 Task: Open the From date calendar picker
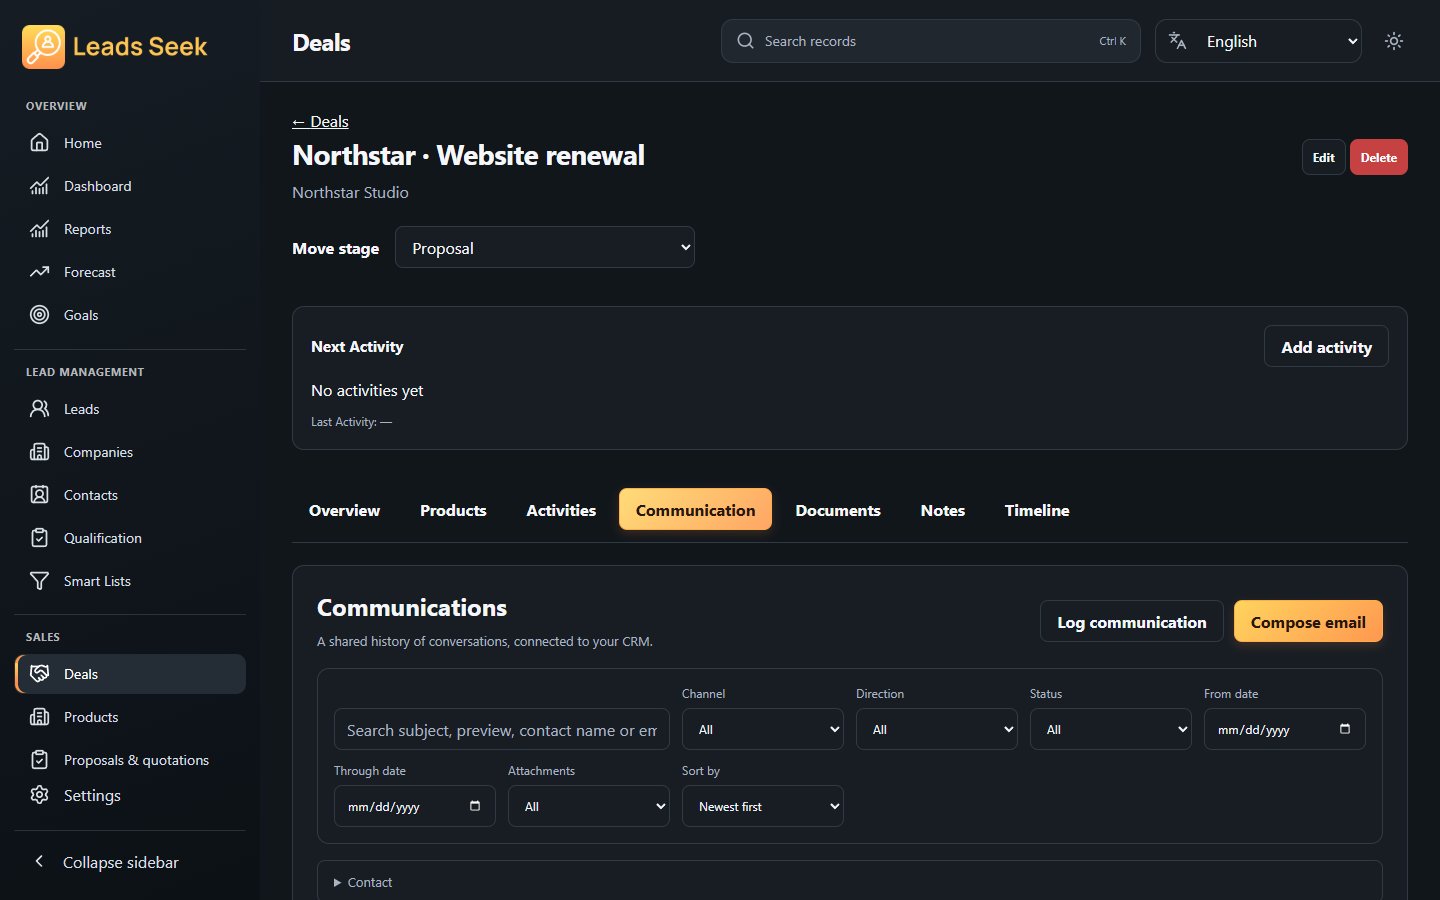click(x=1345, y=729)
